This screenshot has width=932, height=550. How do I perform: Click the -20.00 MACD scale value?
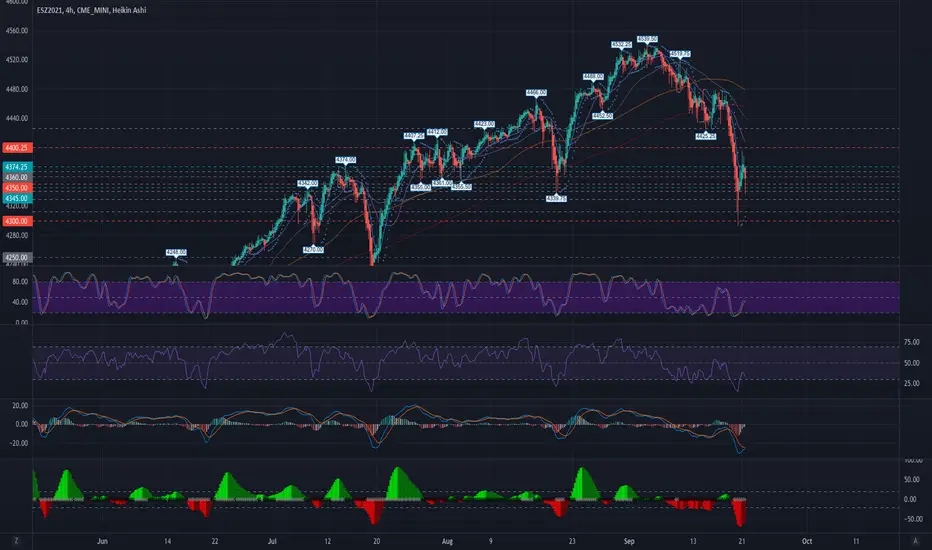coord(19,443)
